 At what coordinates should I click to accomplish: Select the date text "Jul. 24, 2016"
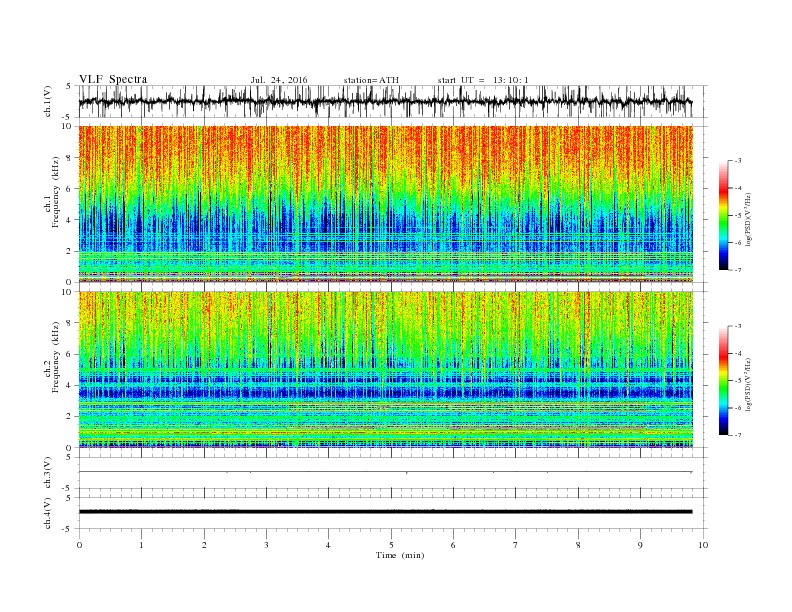[x=279, y=80]
